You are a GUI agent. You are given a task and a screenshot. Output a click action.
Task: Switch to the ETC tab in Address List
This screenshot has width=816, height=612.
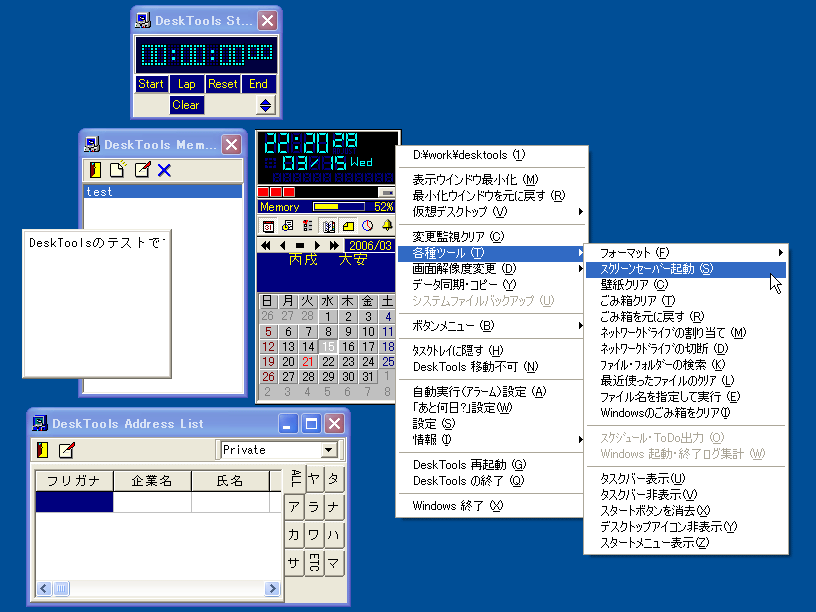[x=314, y=563]
